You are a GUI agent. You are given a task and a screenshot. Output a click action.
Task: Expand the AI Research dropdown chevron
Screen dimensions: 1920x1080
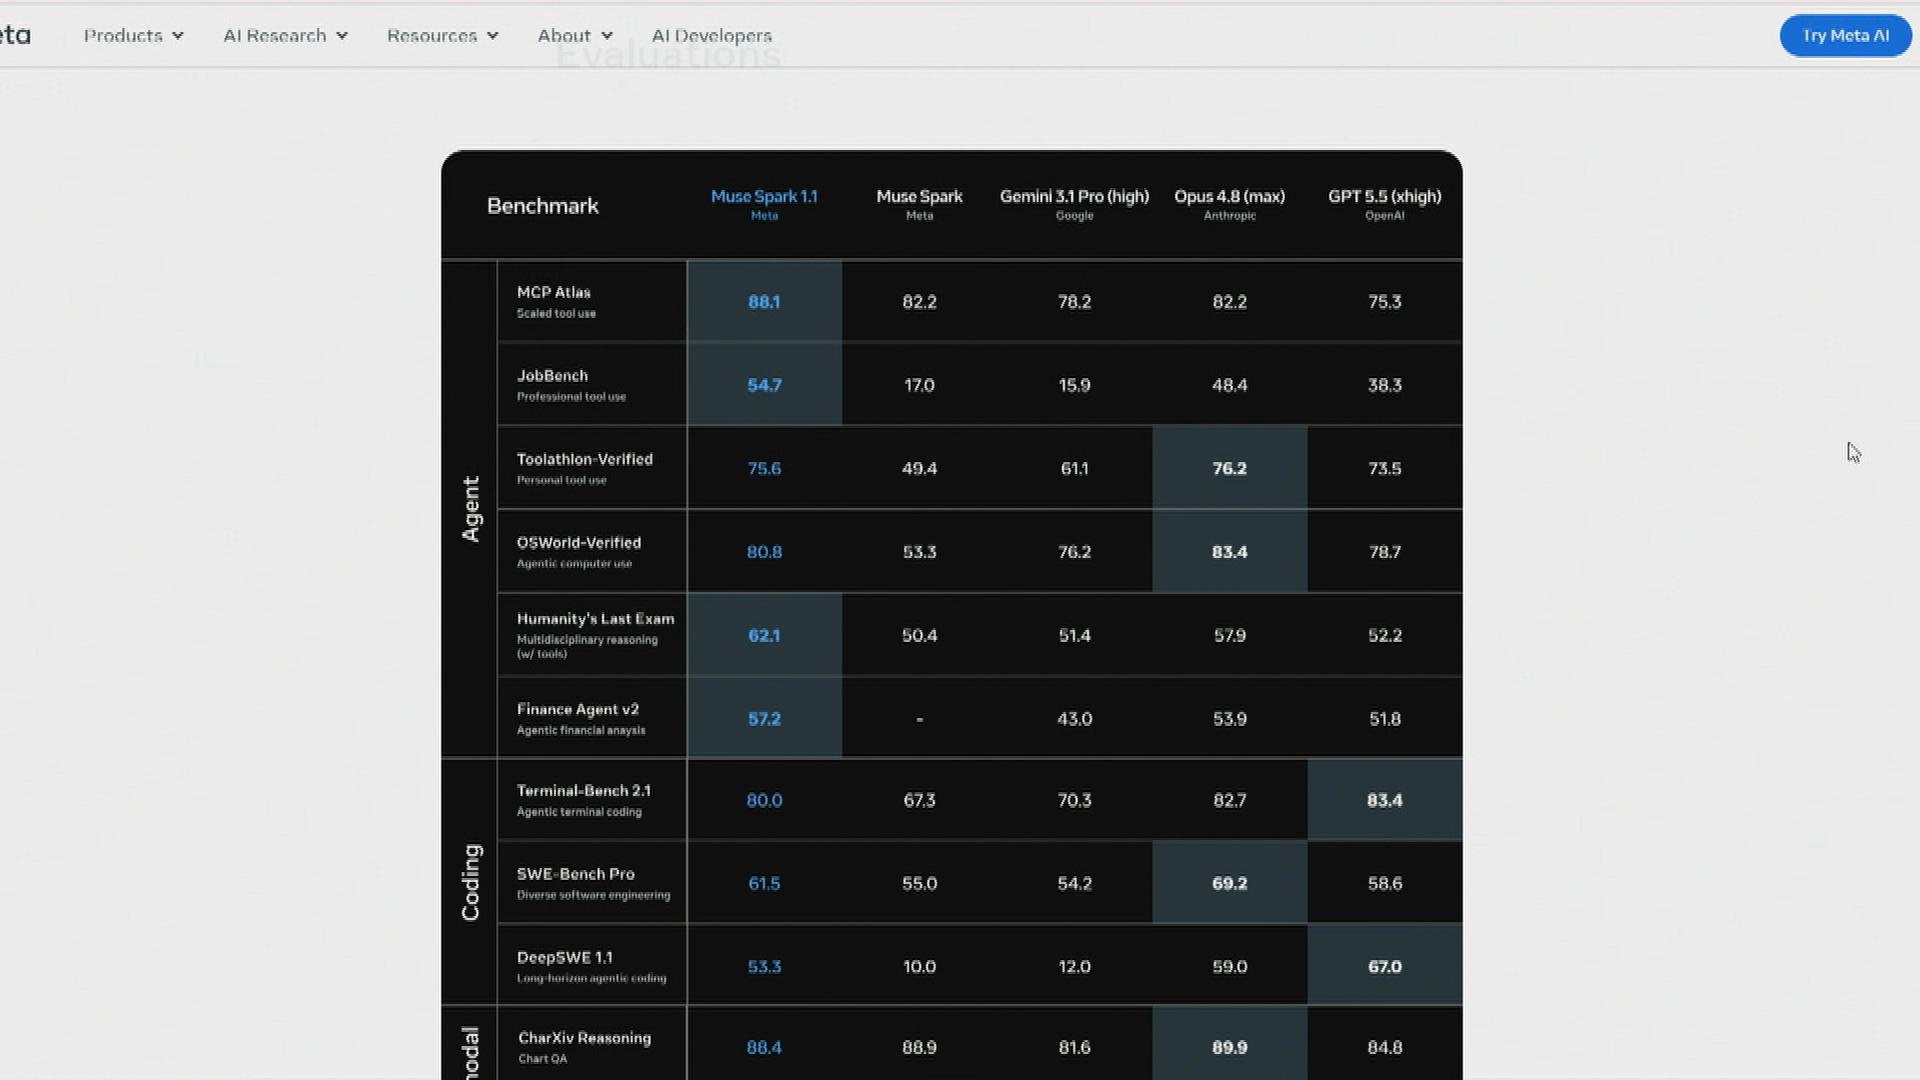click(342, 36)
